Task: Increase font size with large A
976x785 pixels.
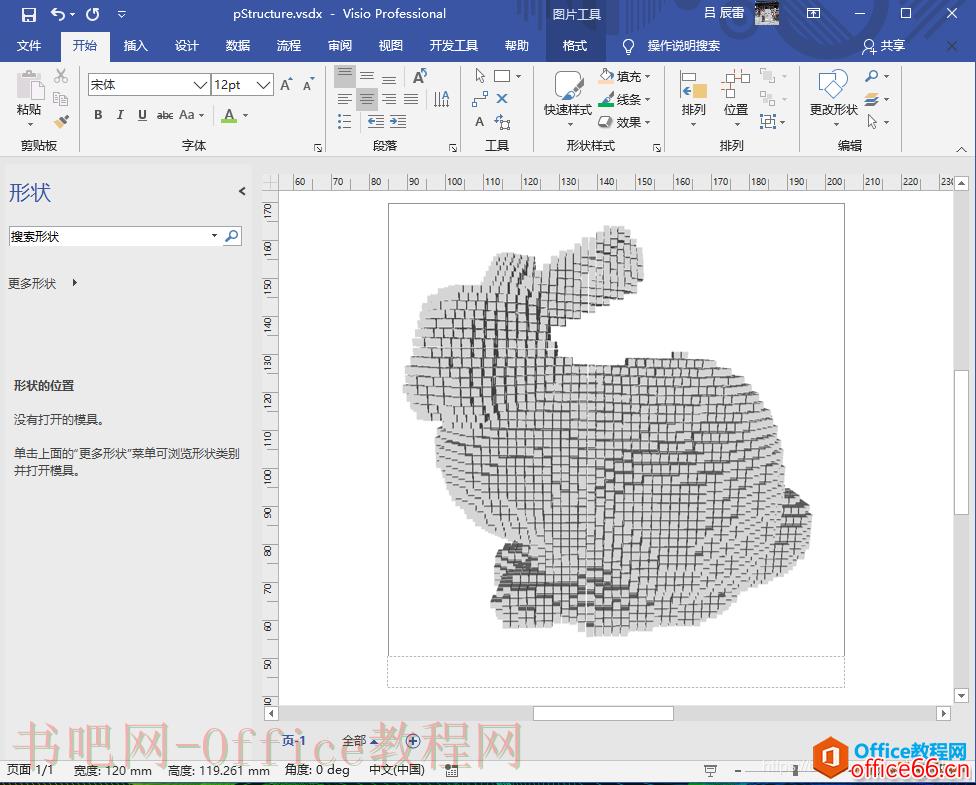Action: [x=286, y=85]
